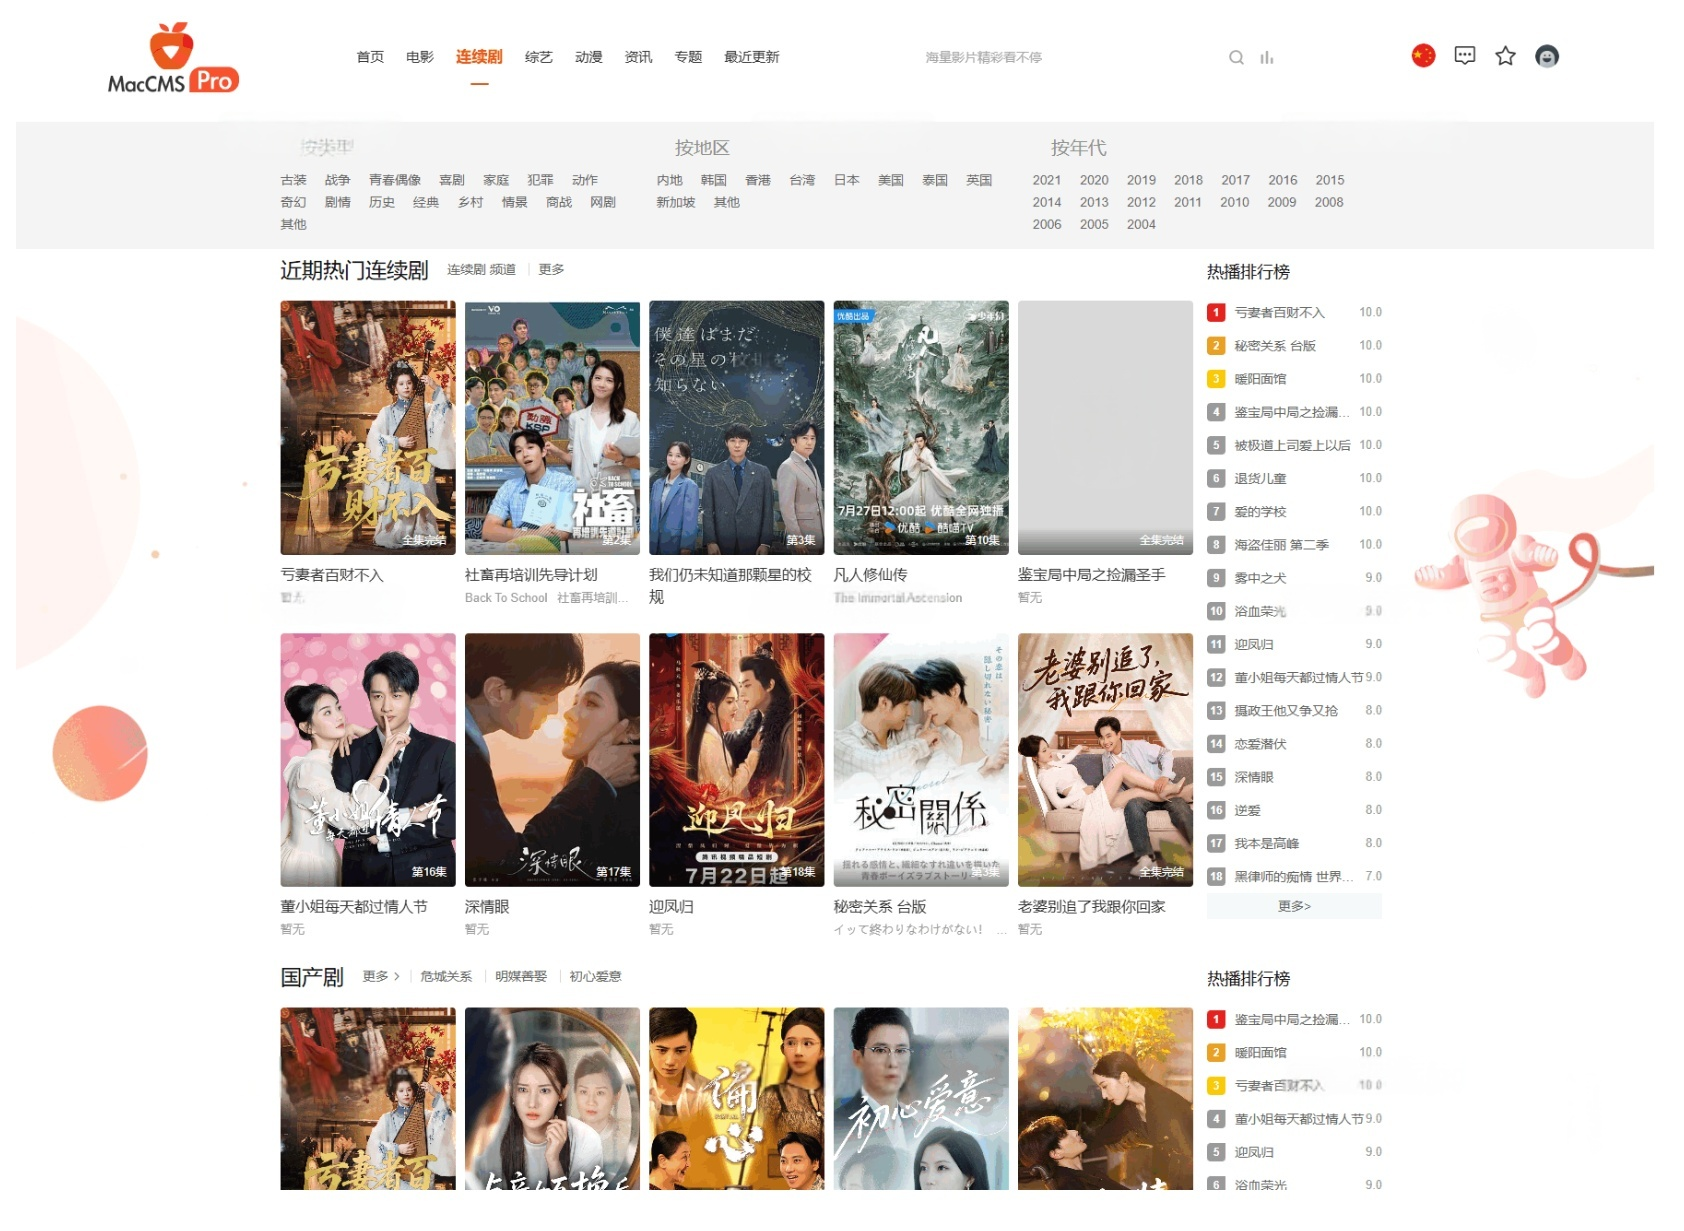The height and width of the screenshot is (1231, 1684).
Task: Open 董小姐每天都过情人节 poster
Action: click(368, 760)
